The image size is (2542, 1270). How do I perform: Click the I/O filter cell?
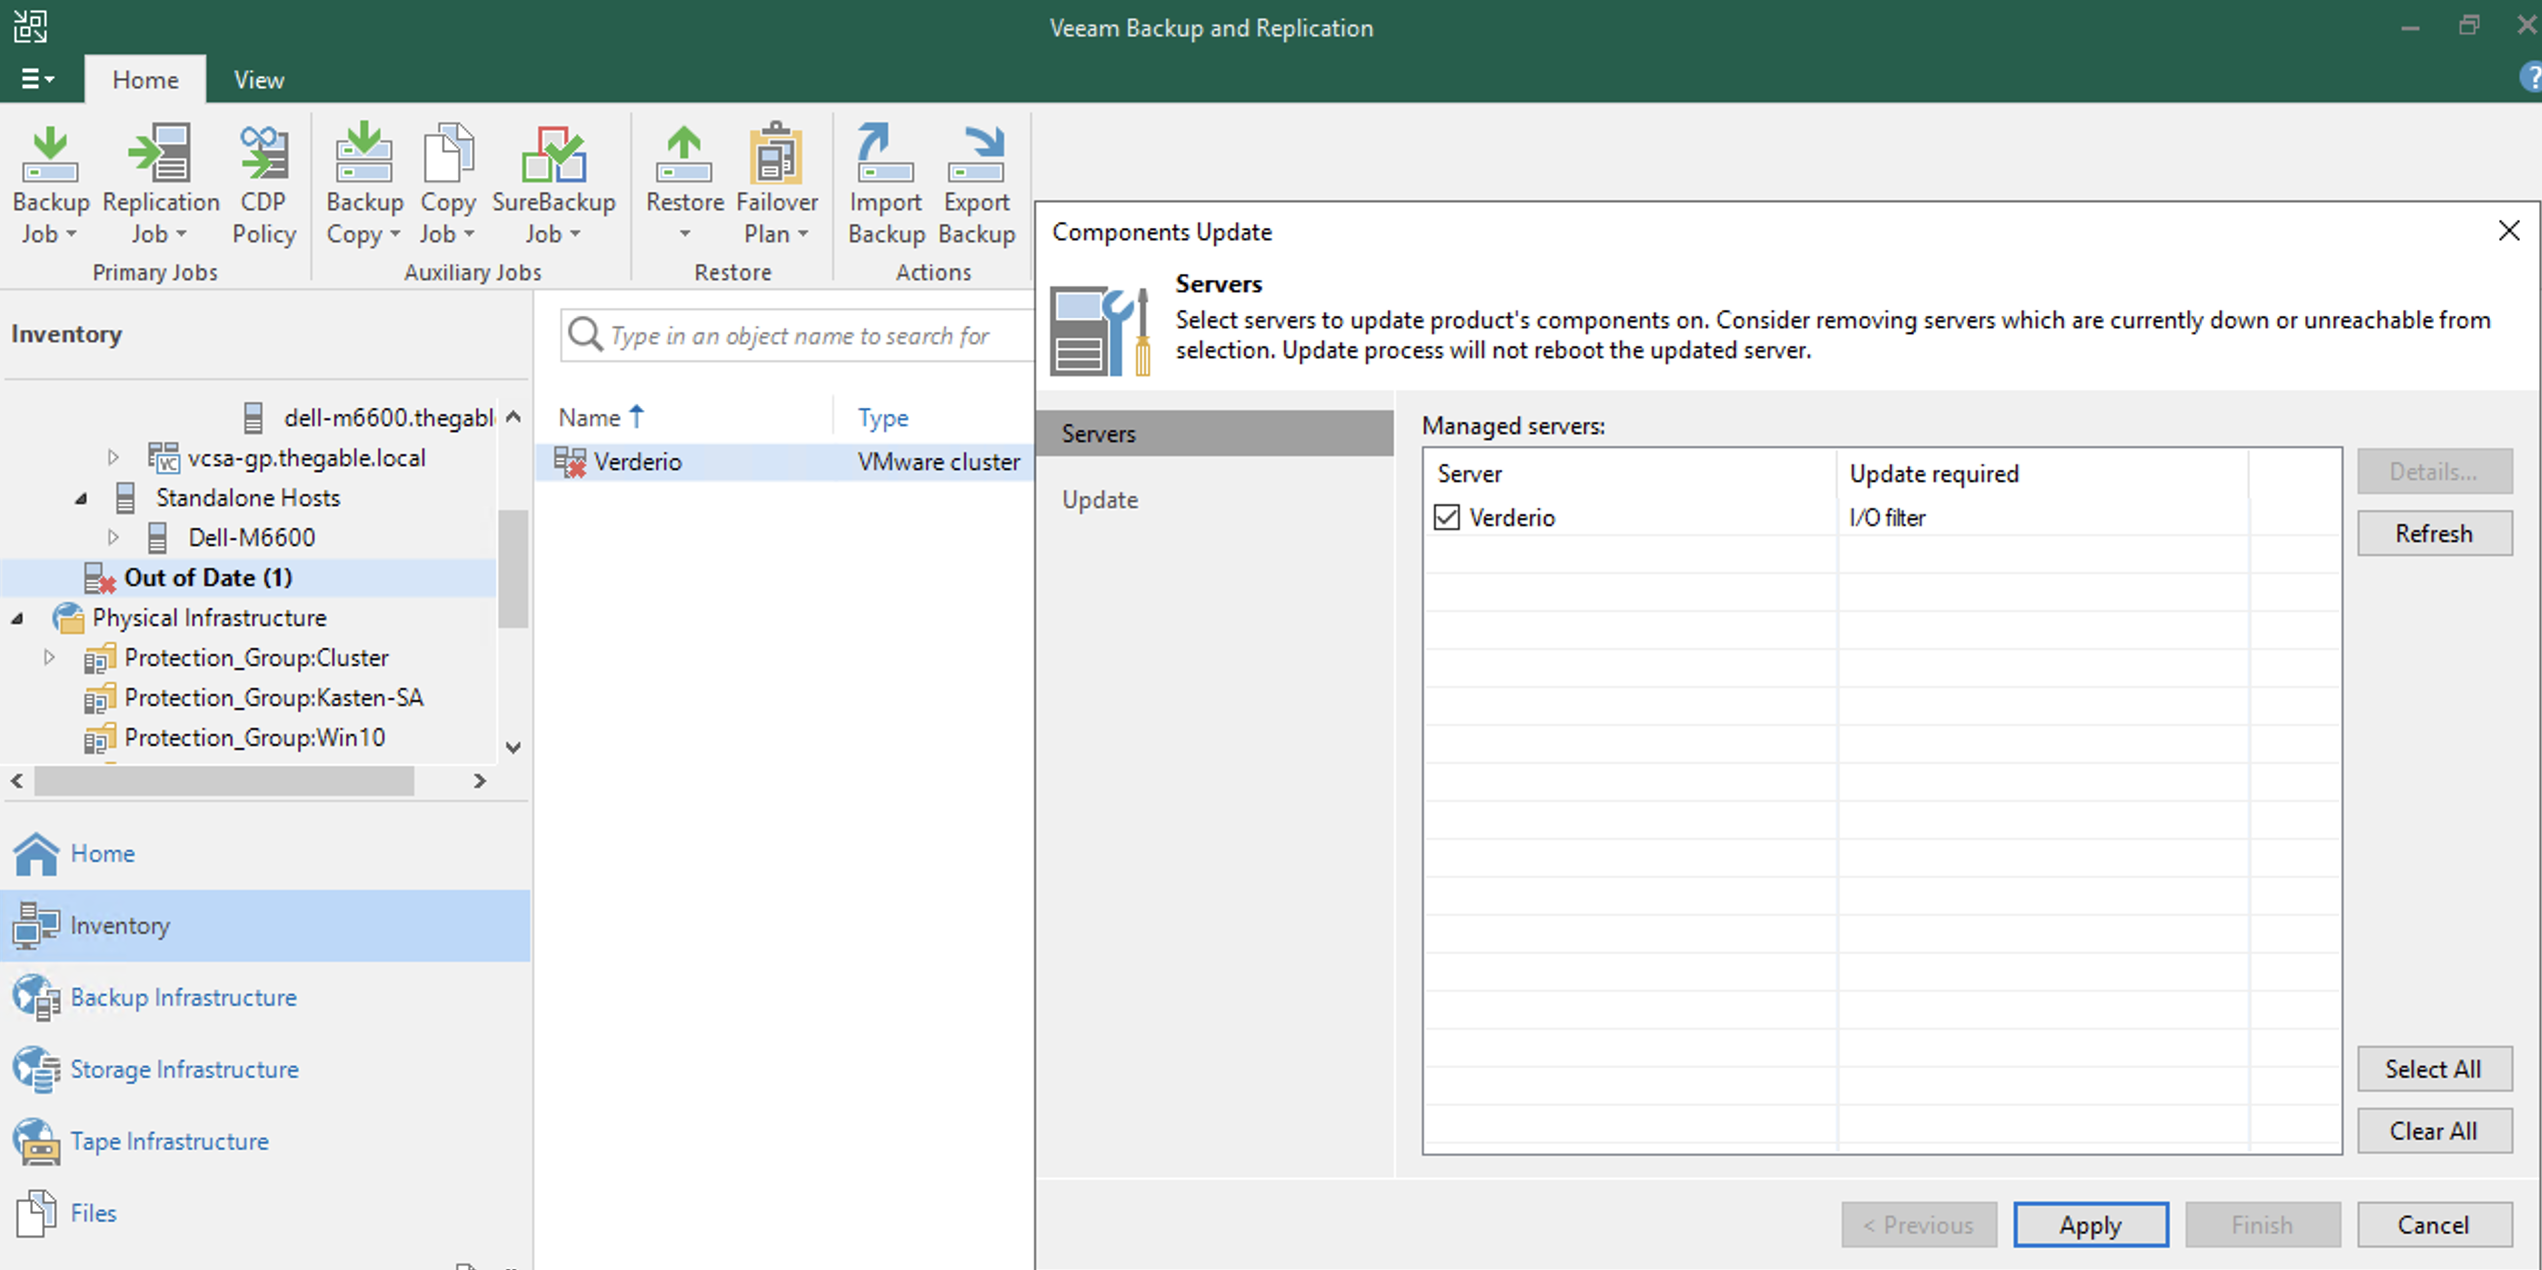click(x=1887, y=517)
